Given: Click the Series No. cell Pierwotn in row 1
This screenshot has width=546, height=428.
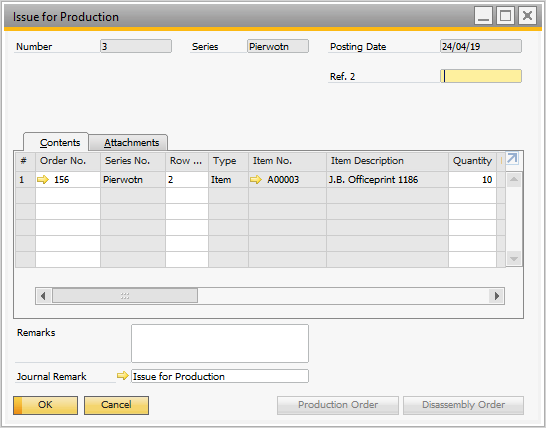Looking at the screenshot, I should [133, 180].
